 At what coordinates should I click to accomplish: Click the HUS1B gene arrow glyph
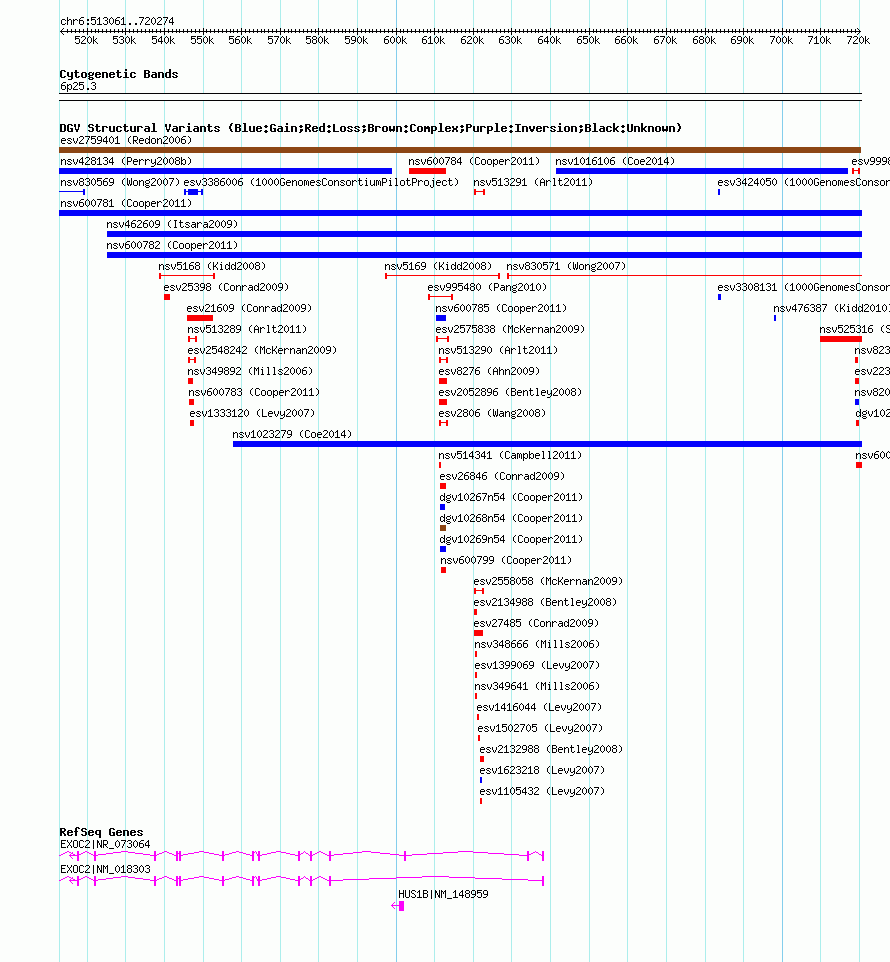397,906
